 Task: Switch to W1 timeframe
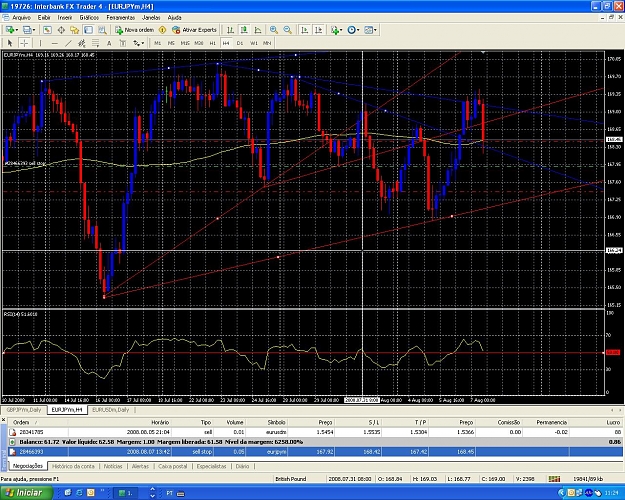click(254, 43)
